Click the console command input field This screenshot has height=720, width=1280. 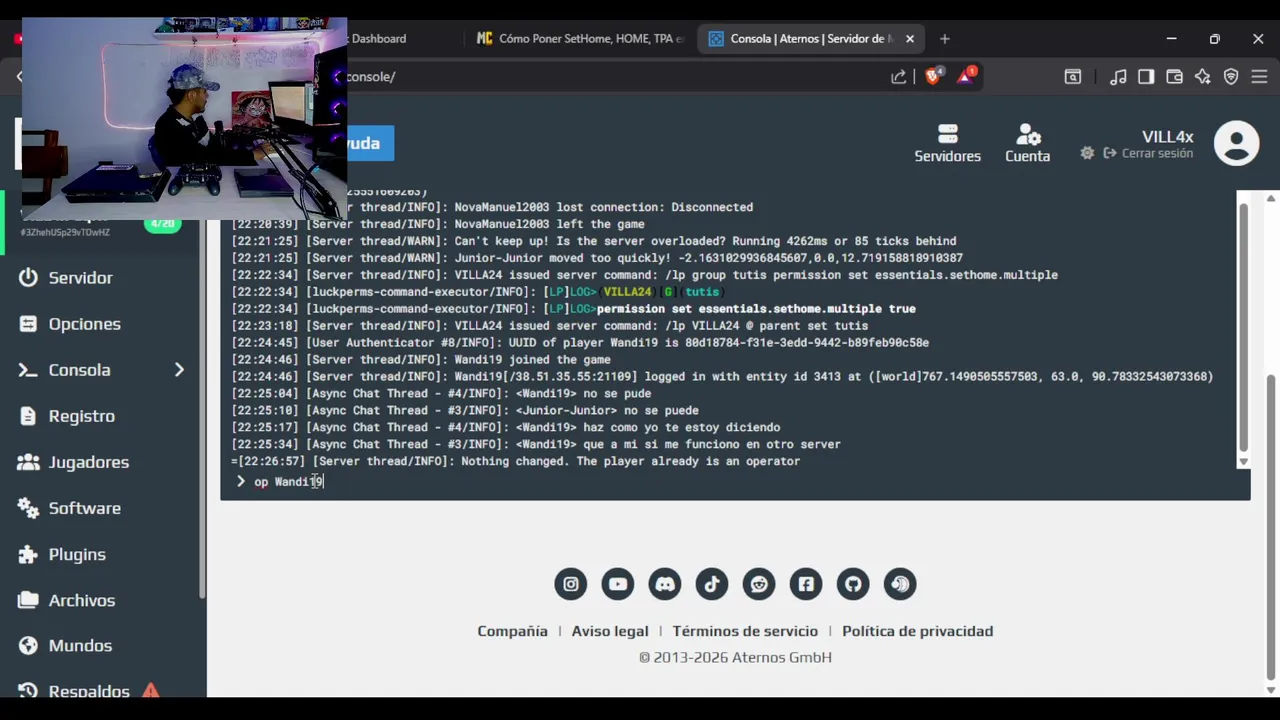735,482
